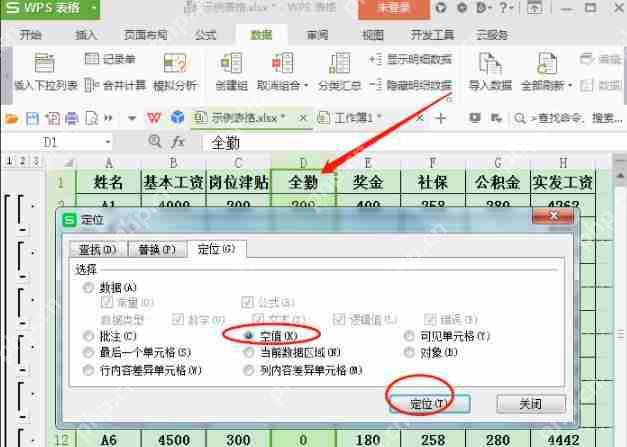627x447 pixels.
Task: Select the 行内容差异单元格(W) radio option
Action: tap(88, 370)
